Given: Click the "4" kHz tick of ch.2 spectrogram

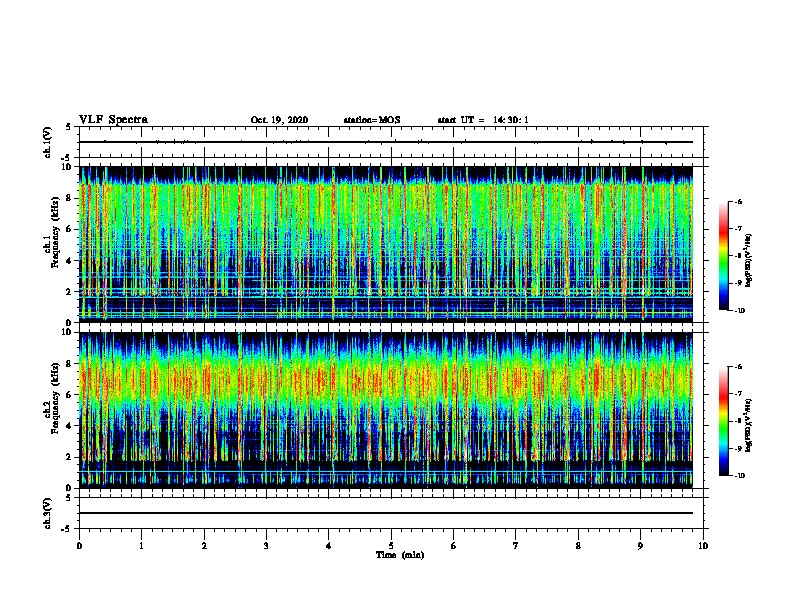Looking at the screenshot, I should pyautogui.click(x=69, y=426).
